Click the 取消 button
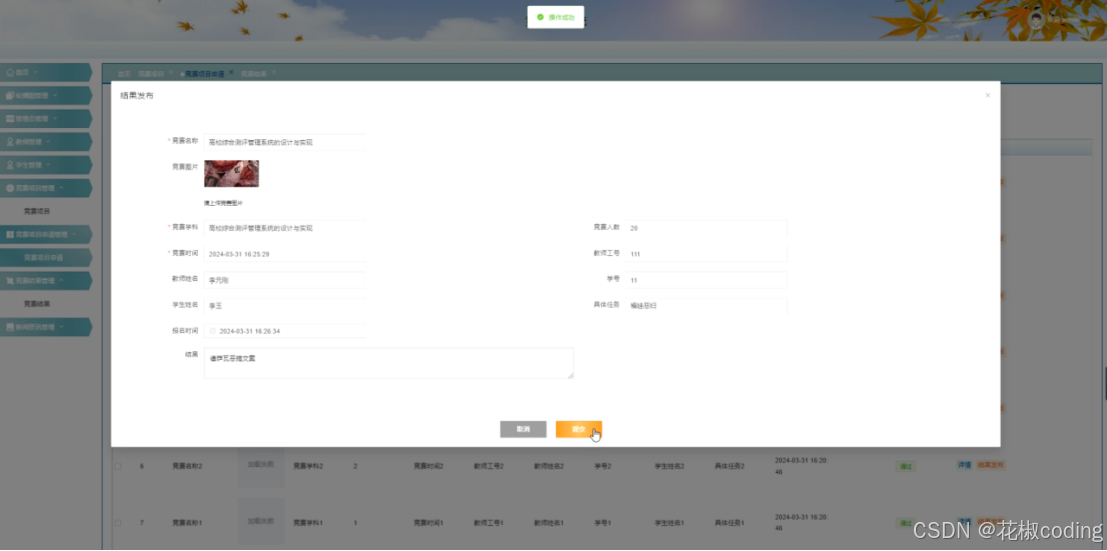This screenshot has width=1107, height=551. (x=523, y=429)
